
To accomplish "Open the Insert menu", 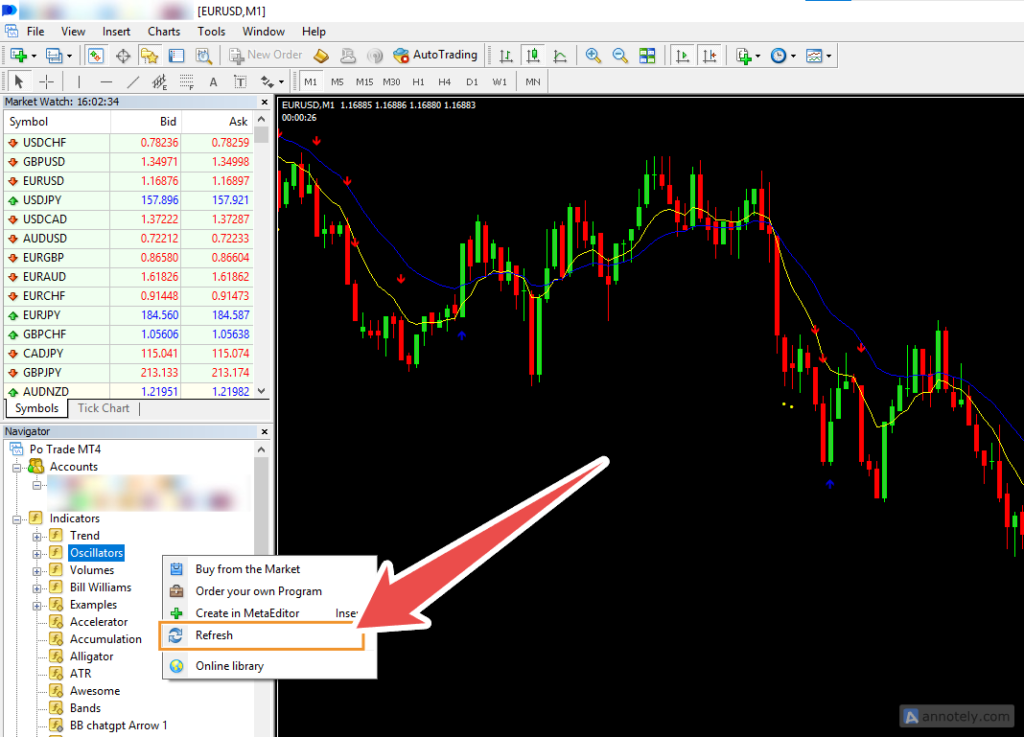I will point(116,31).
